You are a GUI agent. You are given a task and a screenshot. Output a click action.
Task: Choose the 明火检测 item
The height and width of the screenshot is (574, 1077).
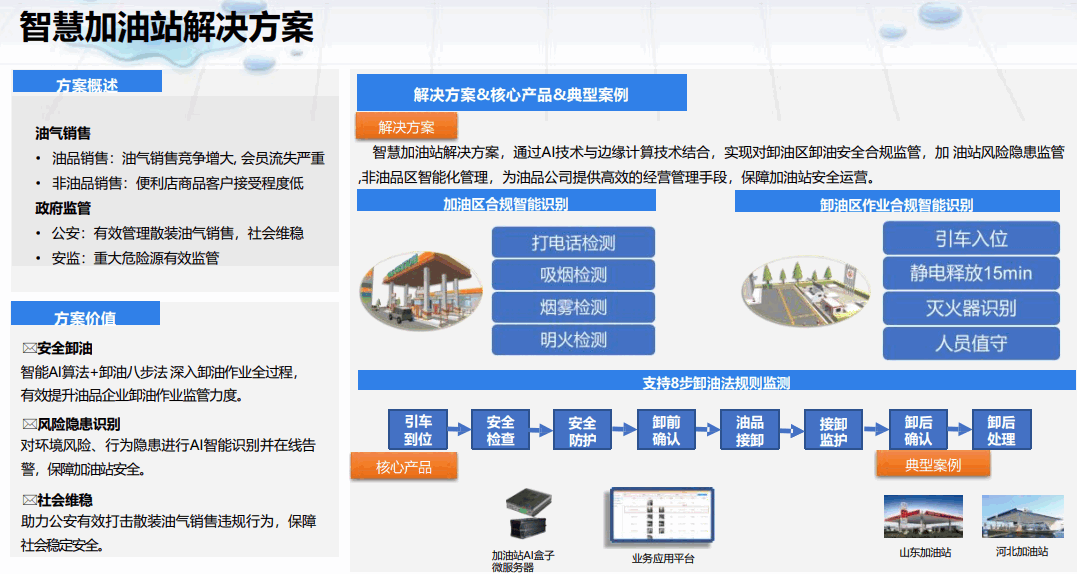[x=573, y=340]
